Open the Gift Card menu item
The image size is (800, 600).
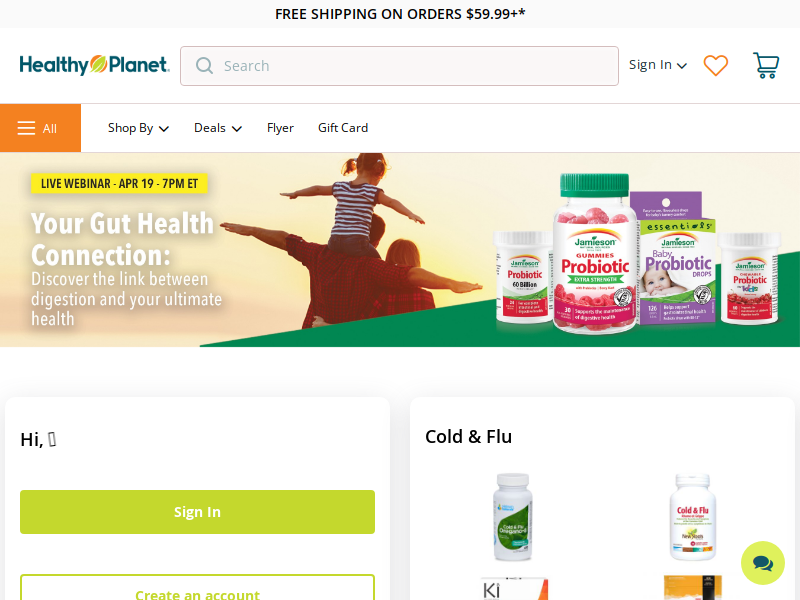(343, 128)
